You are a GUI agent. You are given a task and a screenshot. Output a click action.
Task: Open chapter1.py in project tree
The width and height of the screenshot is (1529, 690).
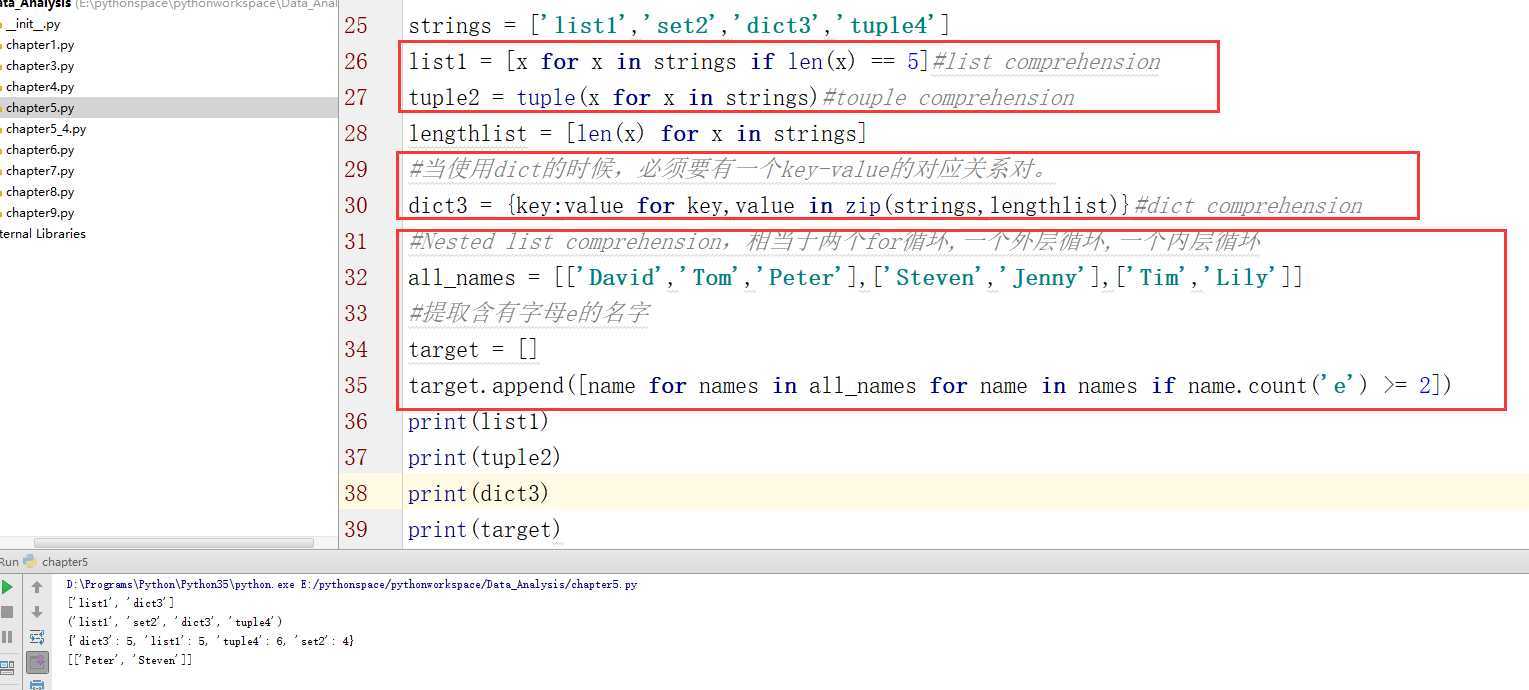(x=39, y=45)
